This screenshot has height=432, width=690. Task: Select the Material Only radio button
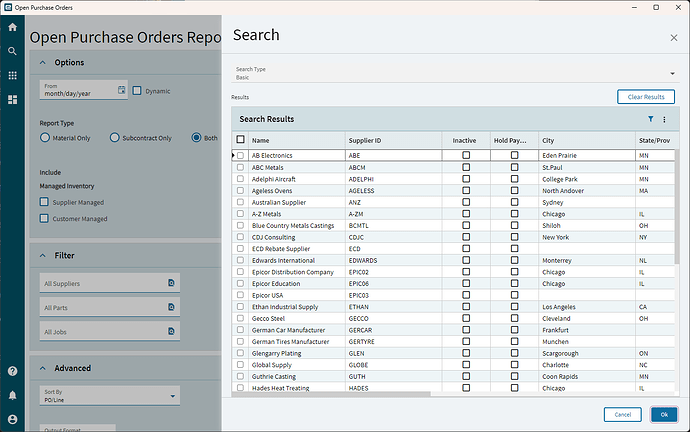coord(45,138)
